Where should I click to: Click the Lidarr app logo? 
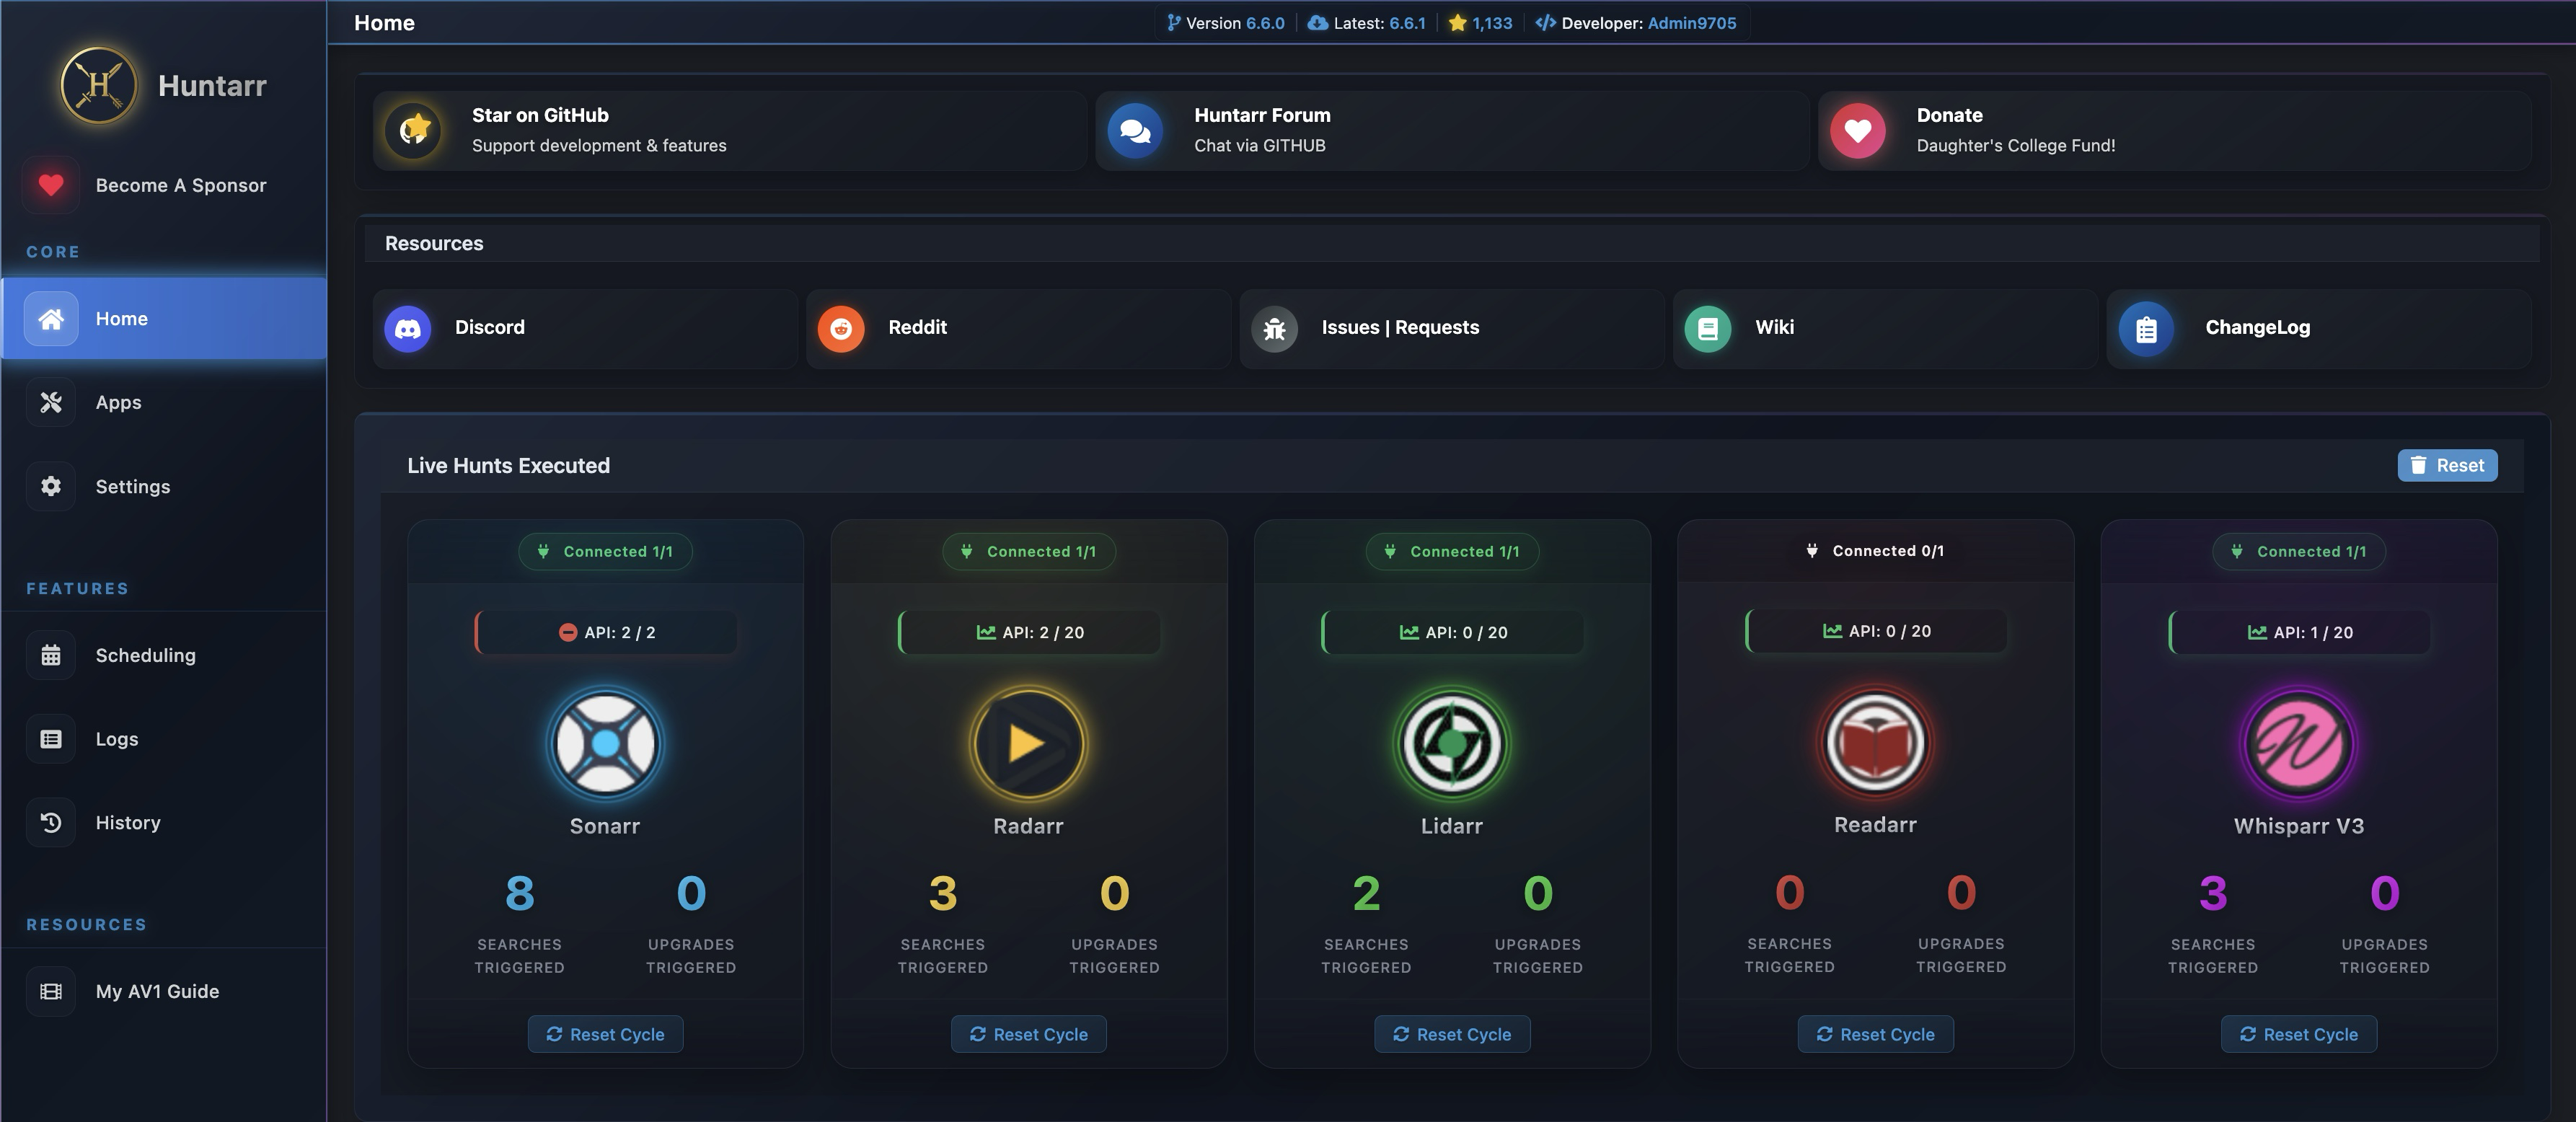pos(1452,743)
